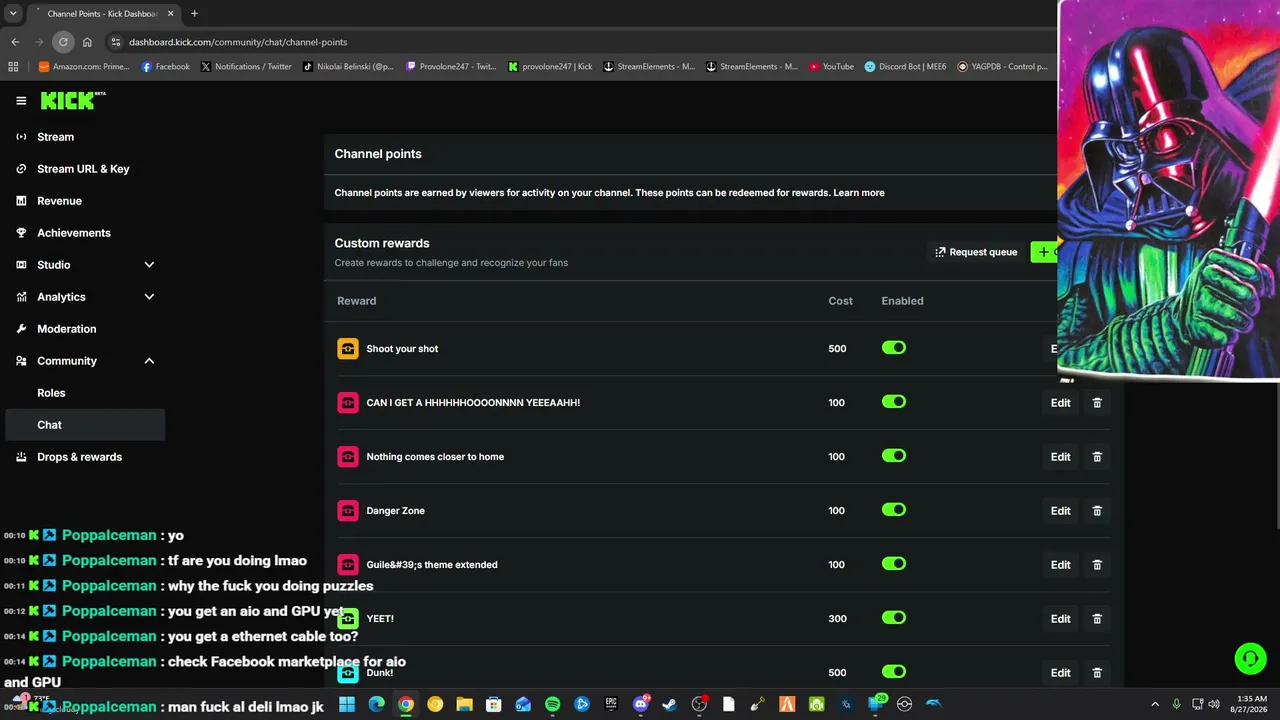Delete the CAN I GET A HOOON YEAH reward
The width and height of the screenshot is (1280, 720).
click(x=1097, y=403)
